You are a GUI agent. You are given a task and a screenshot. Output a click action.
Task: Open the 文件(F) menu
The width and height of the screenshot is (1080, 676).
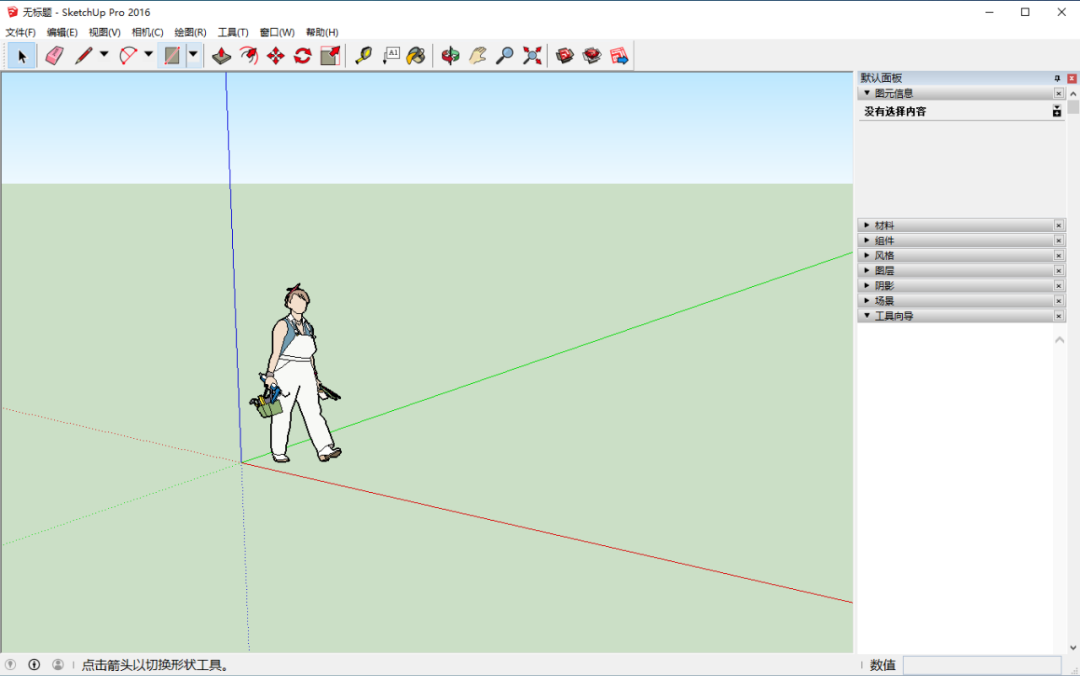point(20,32)
